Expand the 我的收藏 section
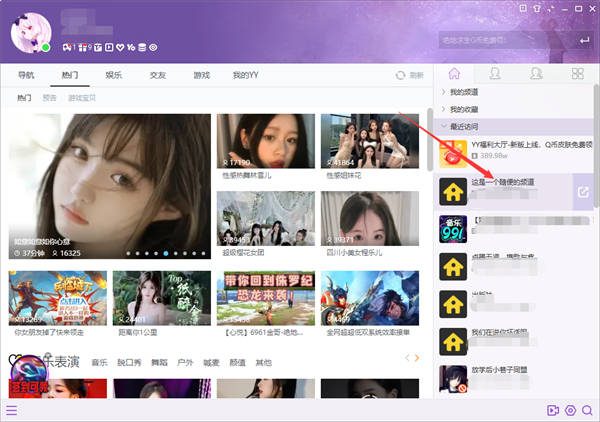The image size is (600, 422). tap(514, 109)
